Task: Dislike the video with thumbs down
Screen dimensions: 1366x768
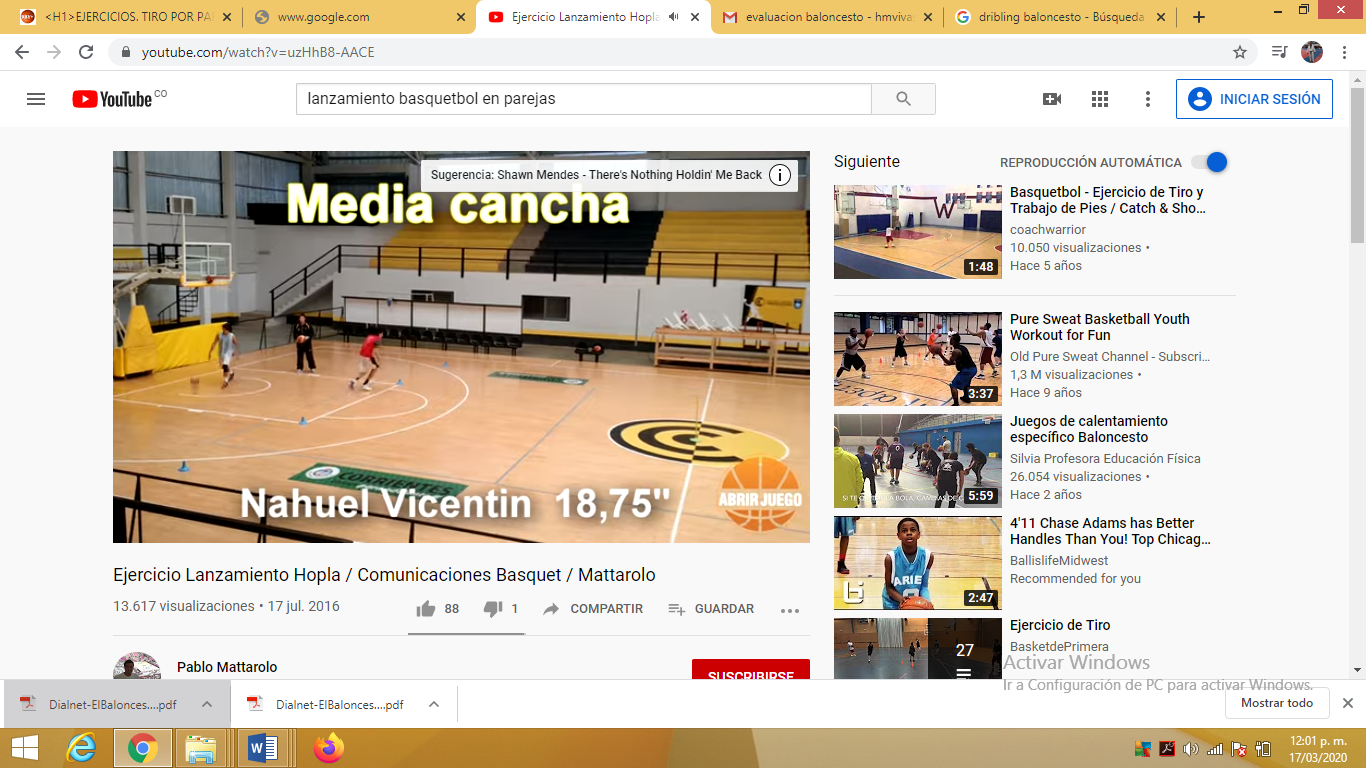Action: pyautogui.click(x=493, y=608)
